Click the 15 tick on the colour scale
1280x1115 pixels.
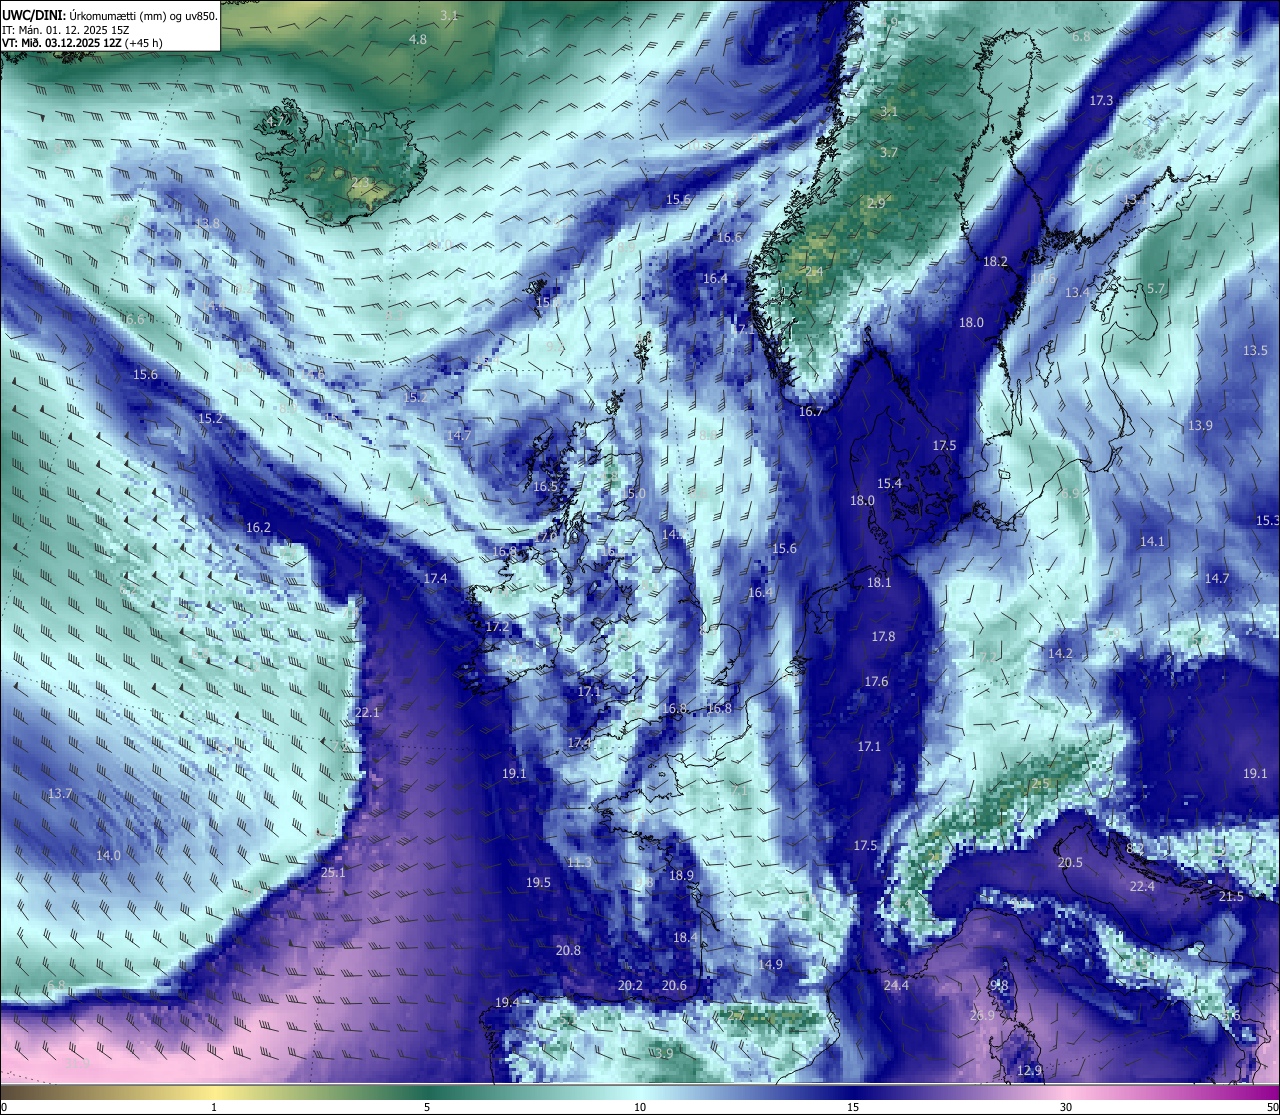[x=853, y=1107]
